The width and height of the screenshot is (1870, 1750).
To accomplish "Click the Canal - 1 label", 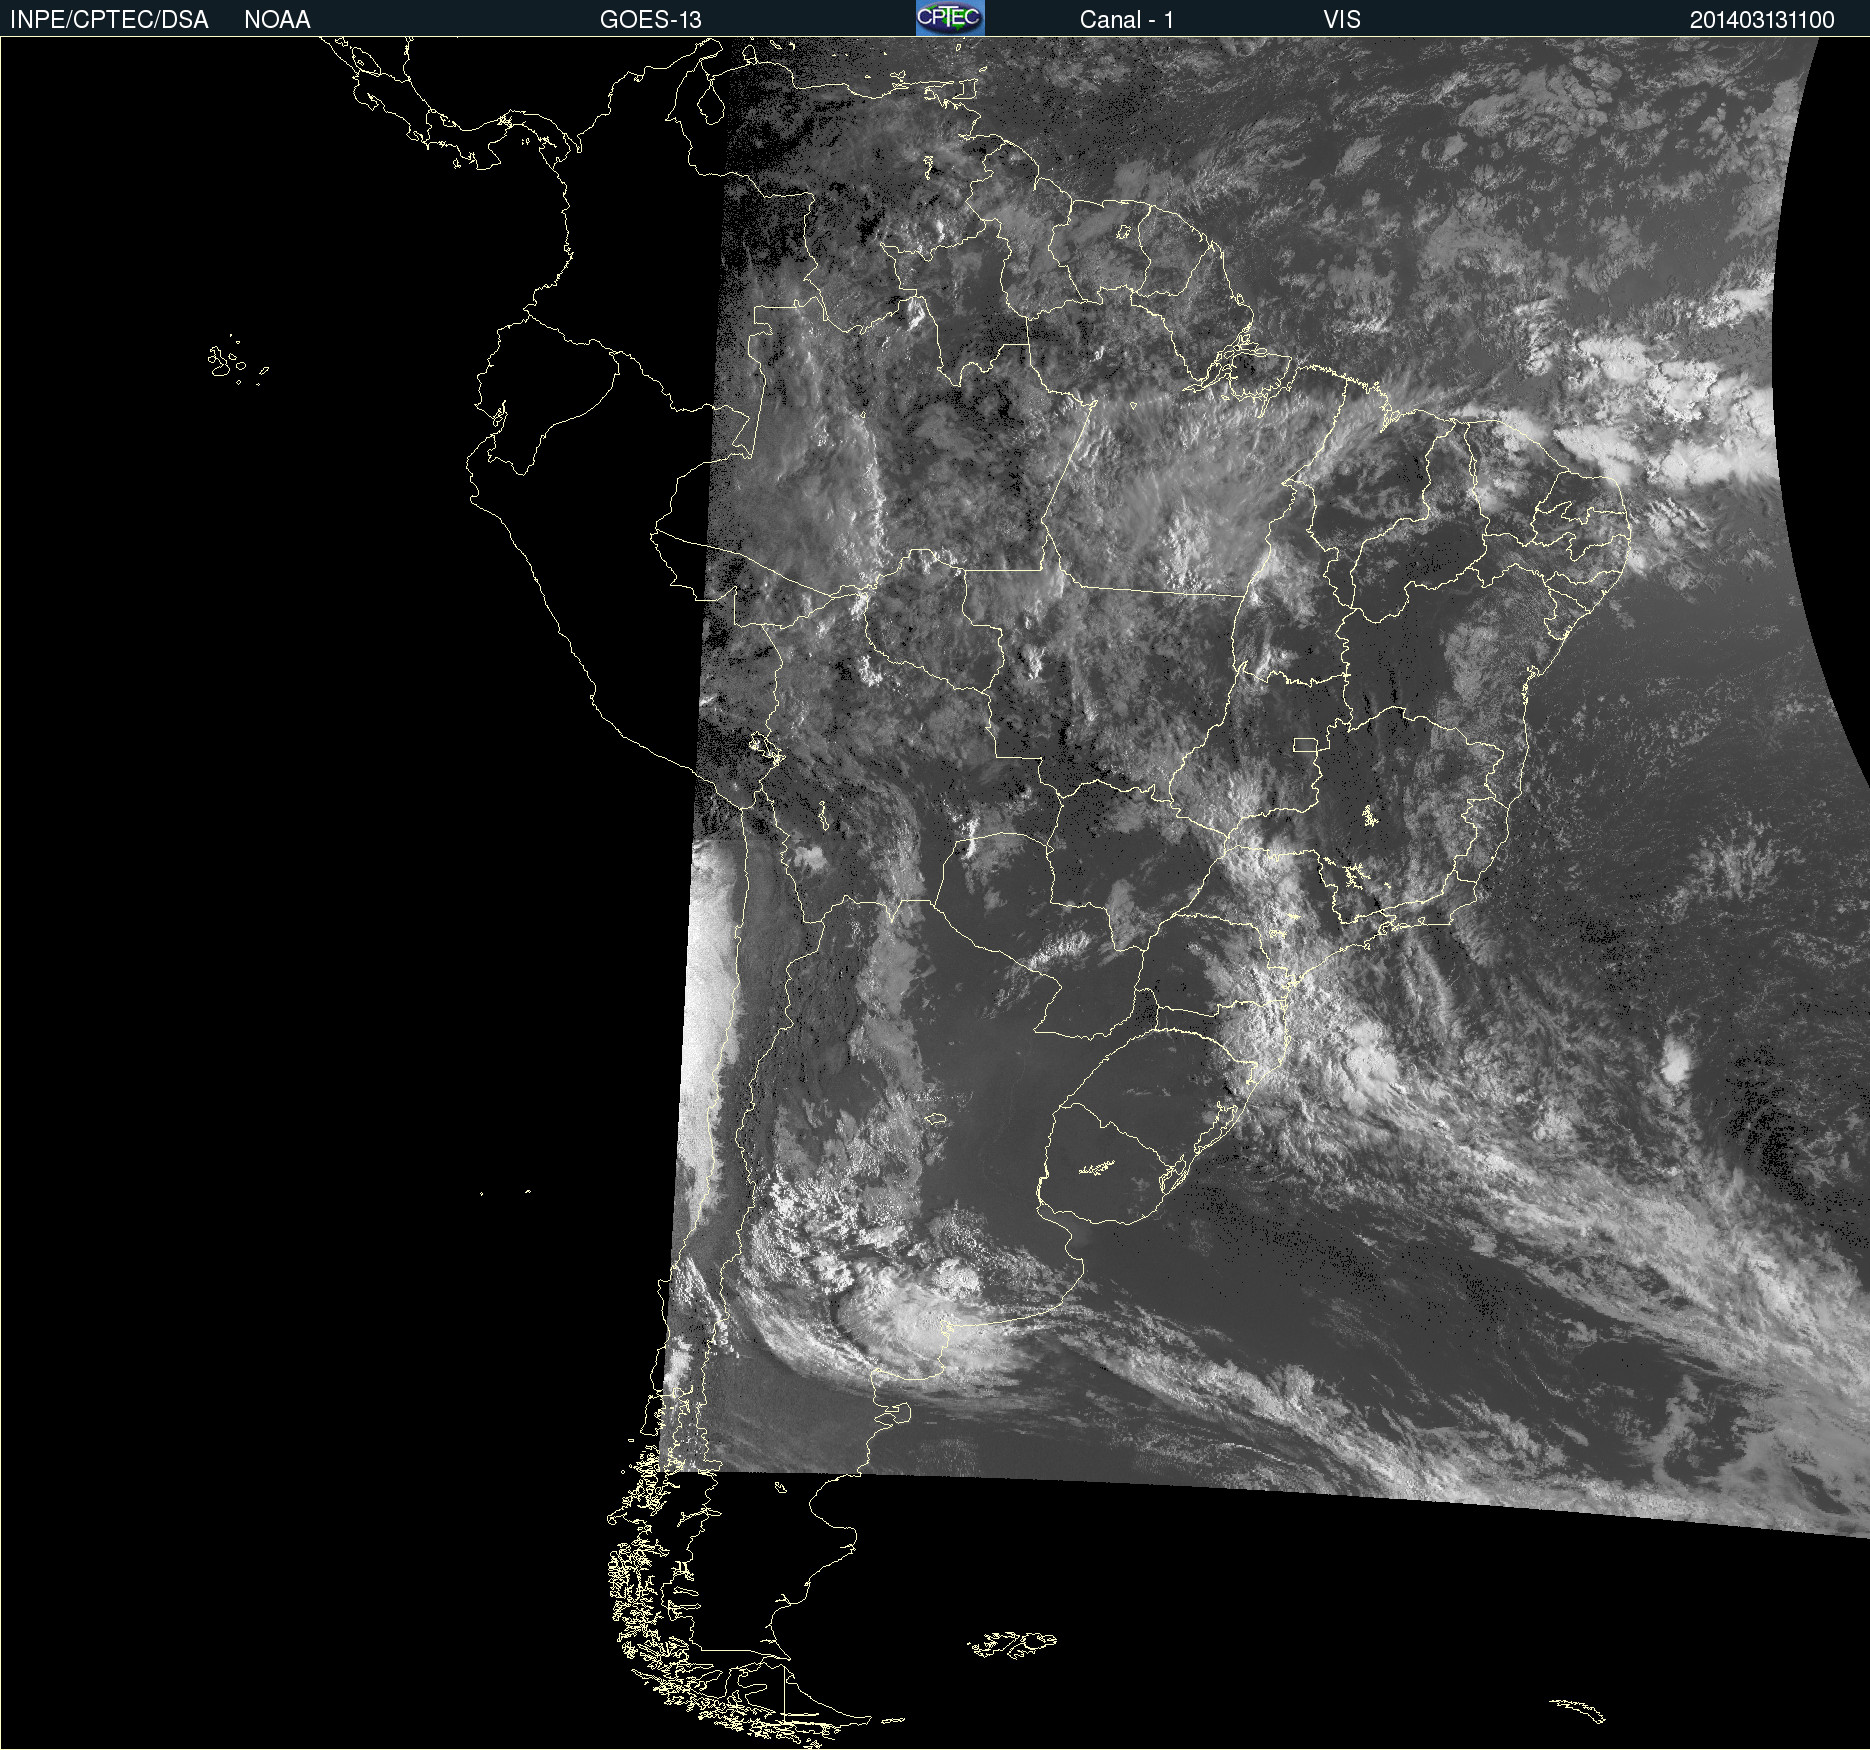I will tap(1126, 20).
